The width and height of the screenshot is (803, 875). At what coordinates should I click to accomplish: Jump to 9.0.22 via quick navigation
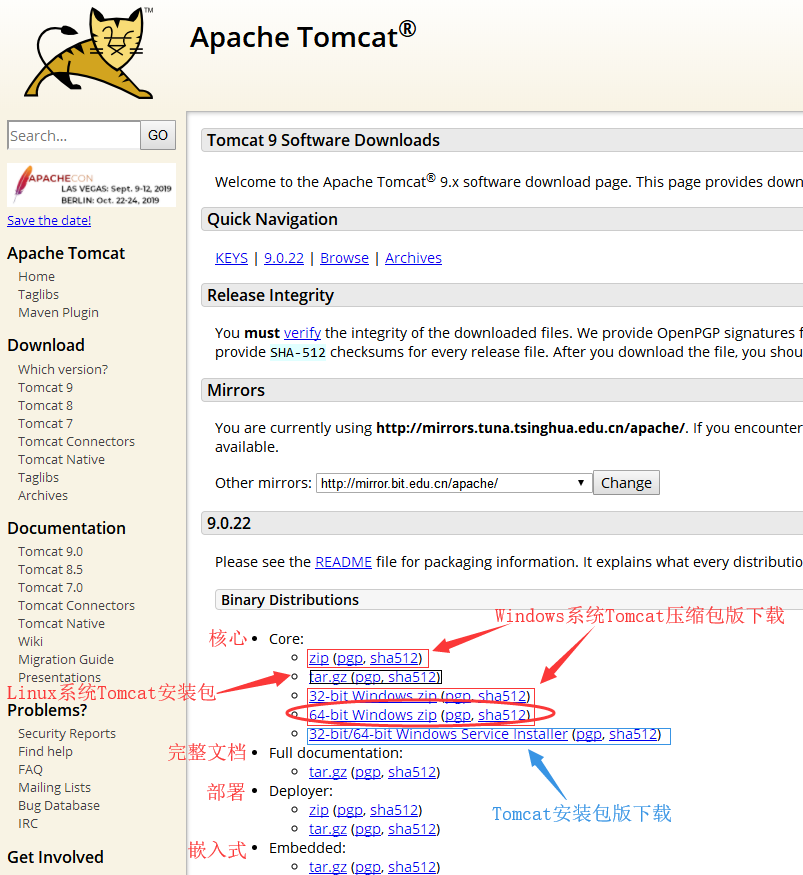[x=284, y=258]
